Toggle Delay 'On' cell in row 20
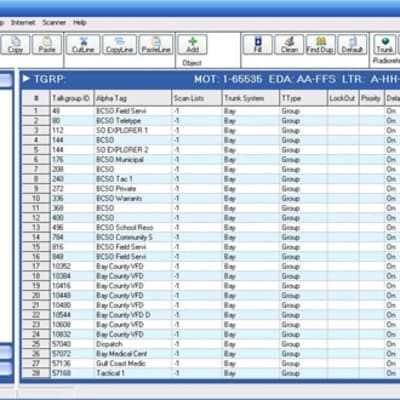400x400 pixels. pyautogui.click(x=392, y=295)
